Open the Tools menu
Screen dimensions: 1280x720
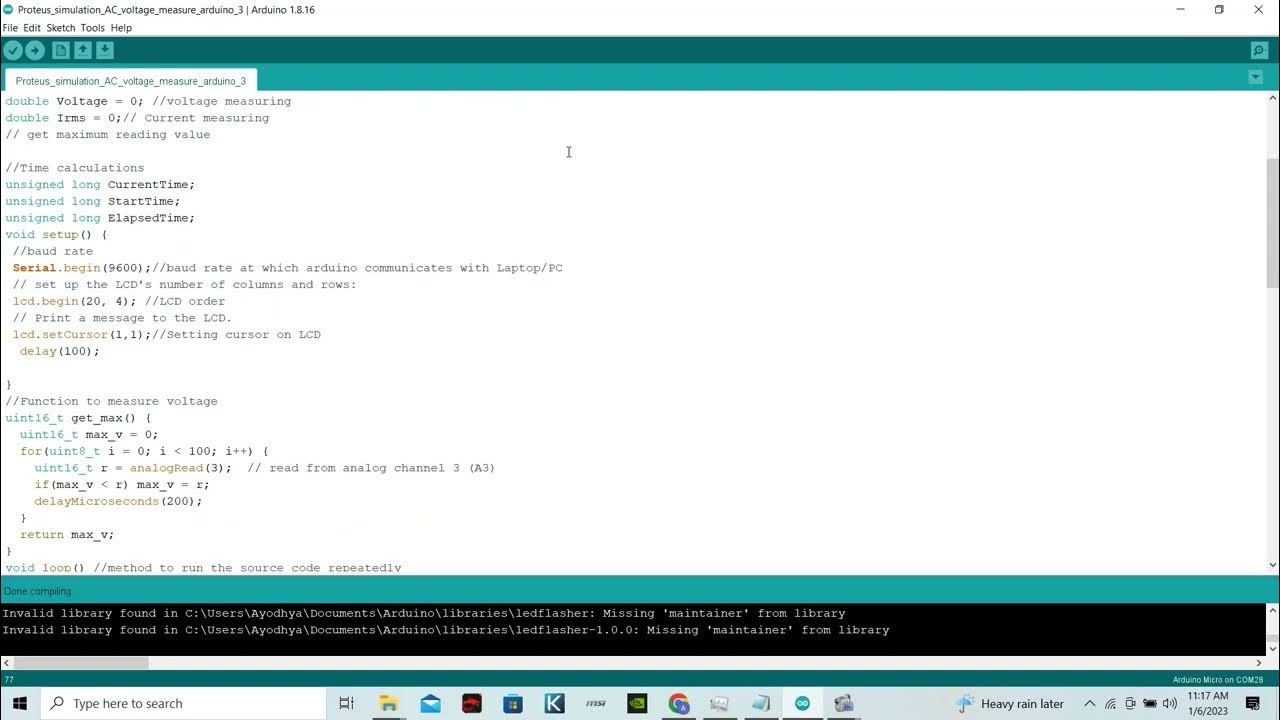pyautogui.click(x=93, y=28)
